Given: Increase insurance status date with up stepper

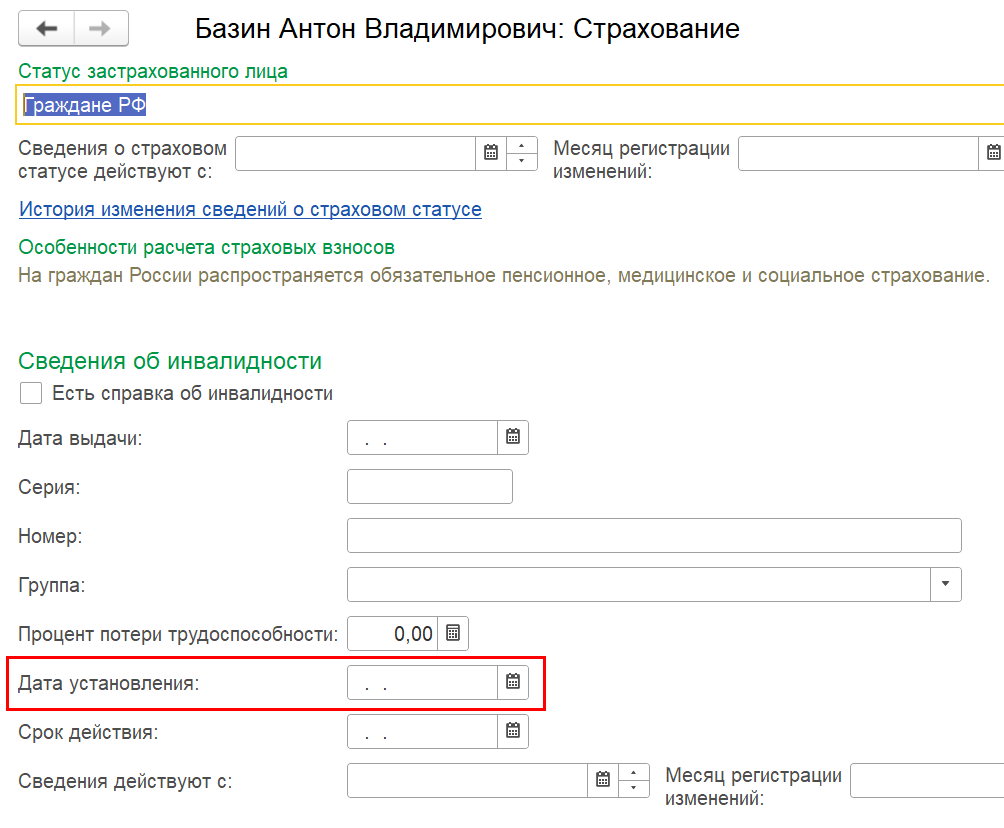Looking at the screenshot, I should click(522, 146).
